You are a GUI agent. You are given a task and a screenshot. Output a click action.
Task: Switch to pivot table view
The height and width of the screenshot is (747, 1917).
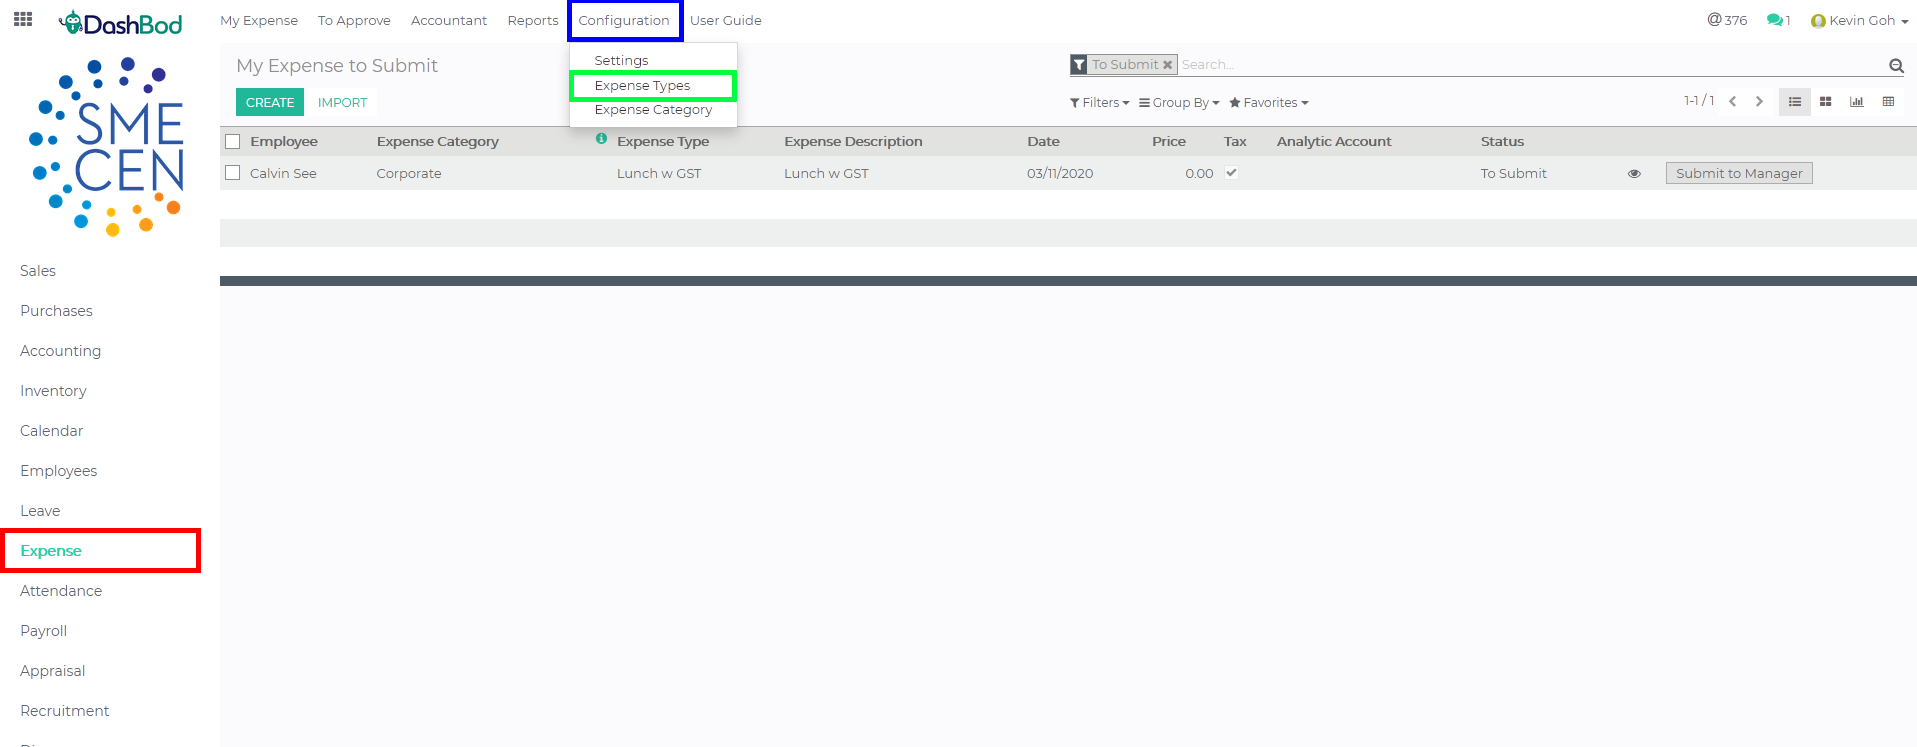1888,102
